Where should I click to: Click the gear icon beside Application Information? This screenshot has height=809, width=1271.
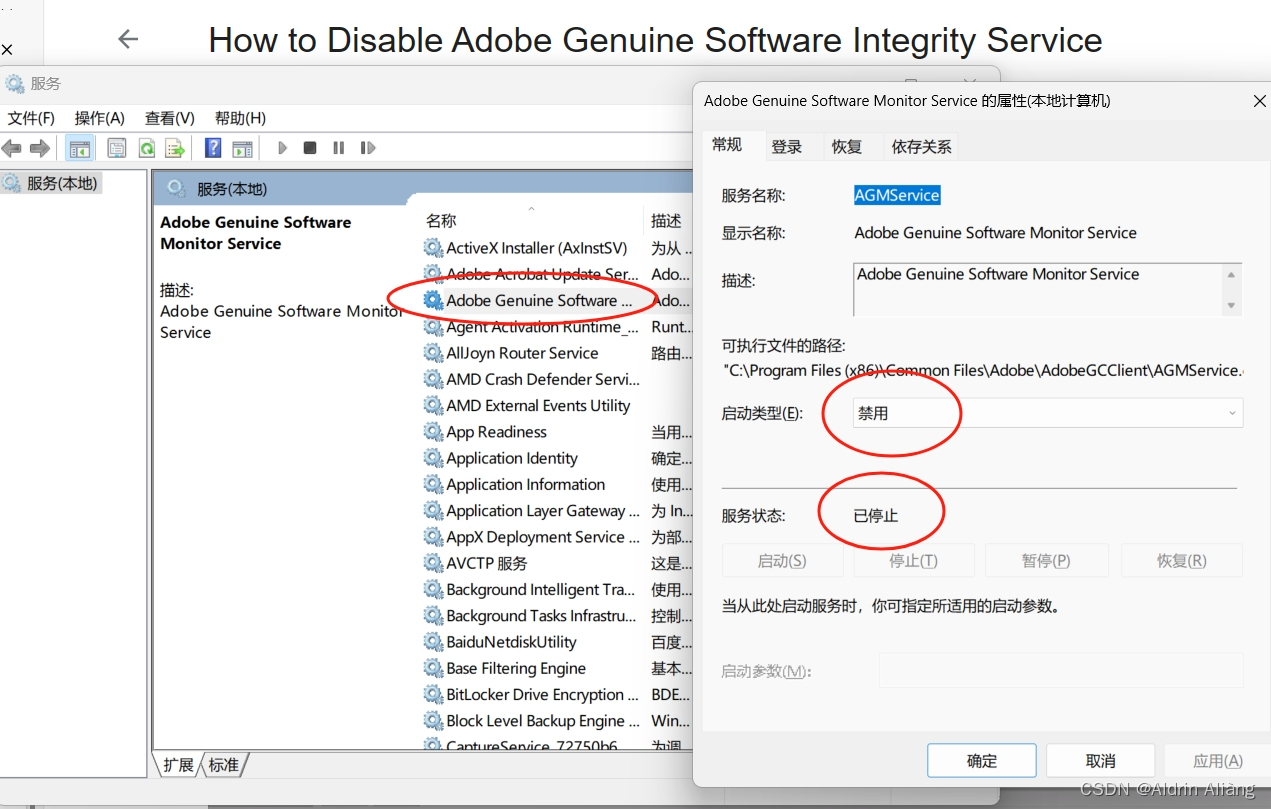tap(433, 484)
